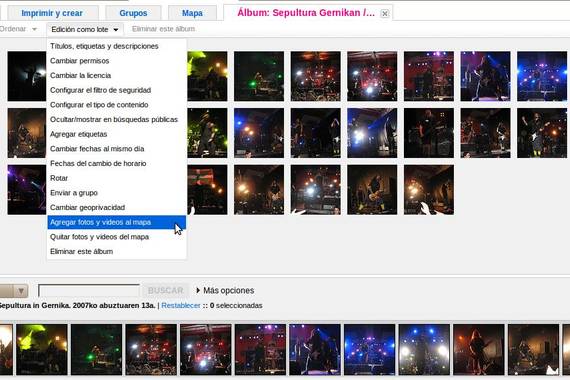The image size is (570, 380).
Task: Switch to the Grupos tab
Action: coord(133,13)
